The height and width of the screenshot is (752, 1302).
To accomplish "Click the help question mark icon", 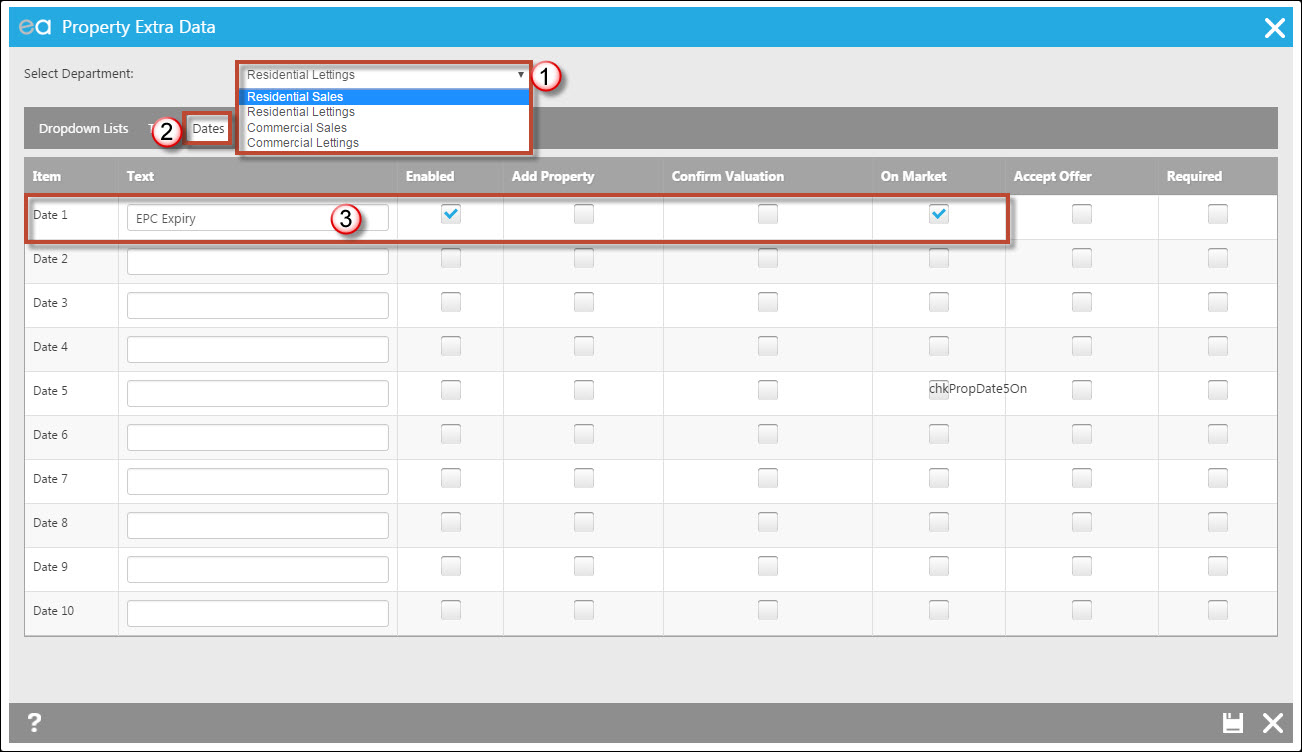I will click(34, 723).
